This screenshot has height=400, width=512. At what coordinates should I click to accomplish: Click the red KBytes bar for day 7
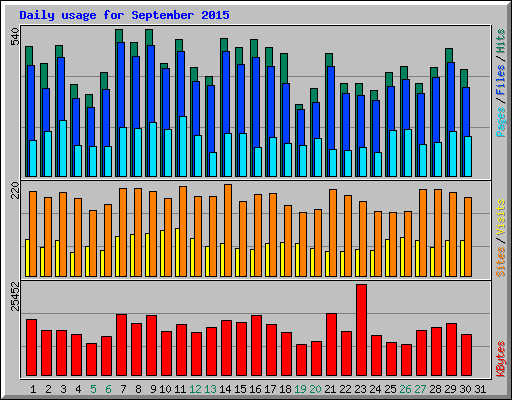click(121, 345)
